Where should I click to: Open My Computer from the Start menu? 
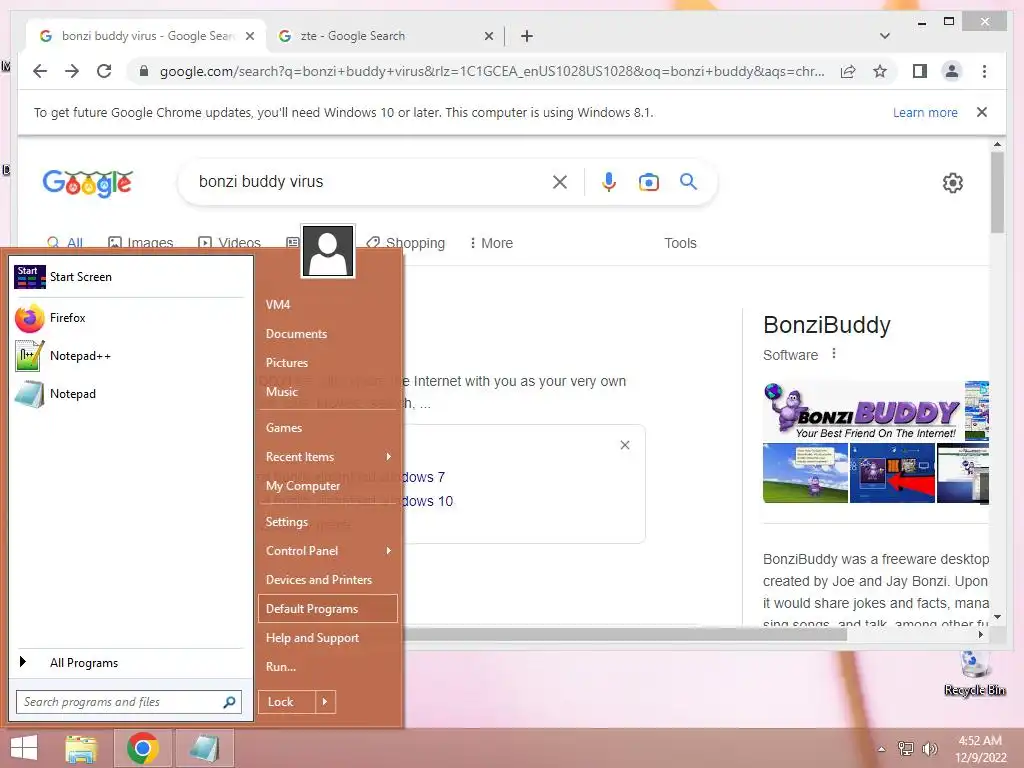point(328,486)
